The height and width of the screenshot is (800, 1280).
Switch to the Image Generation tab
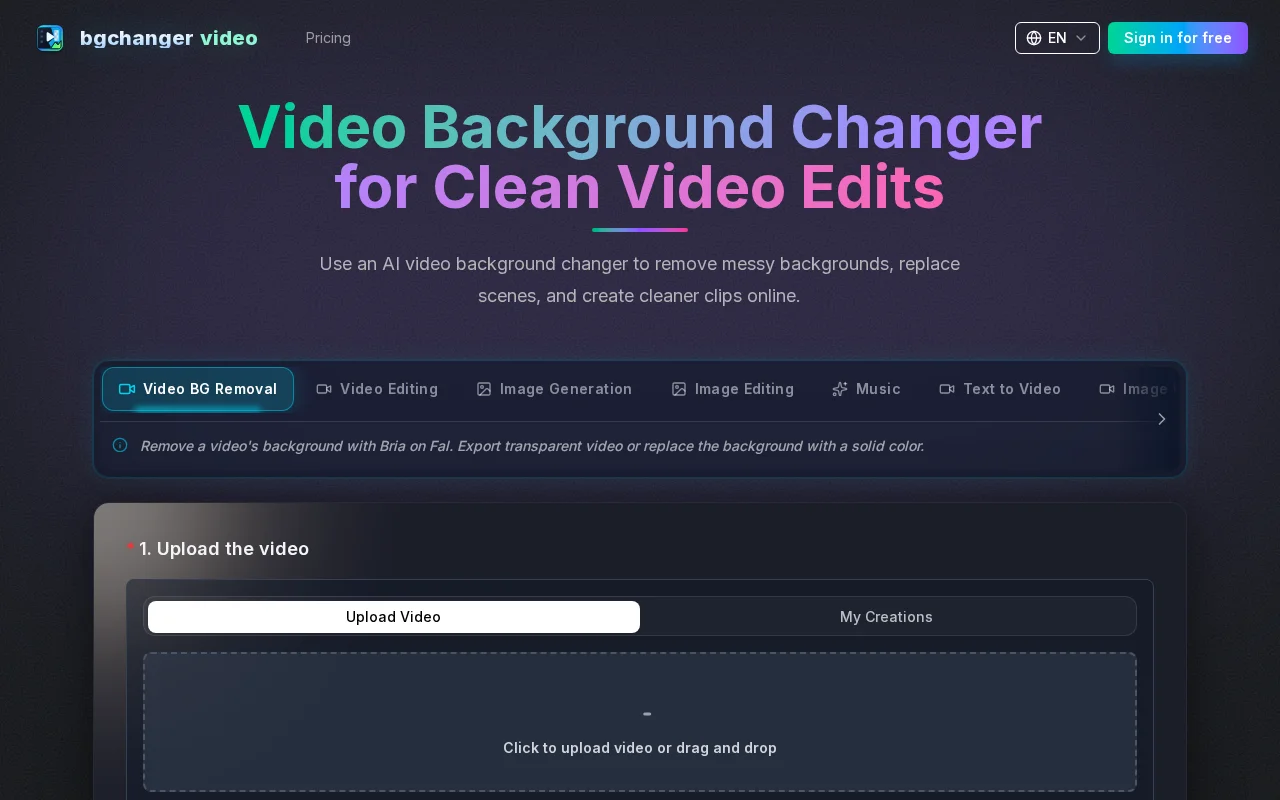pyautogui.click(x=554, y=389)
